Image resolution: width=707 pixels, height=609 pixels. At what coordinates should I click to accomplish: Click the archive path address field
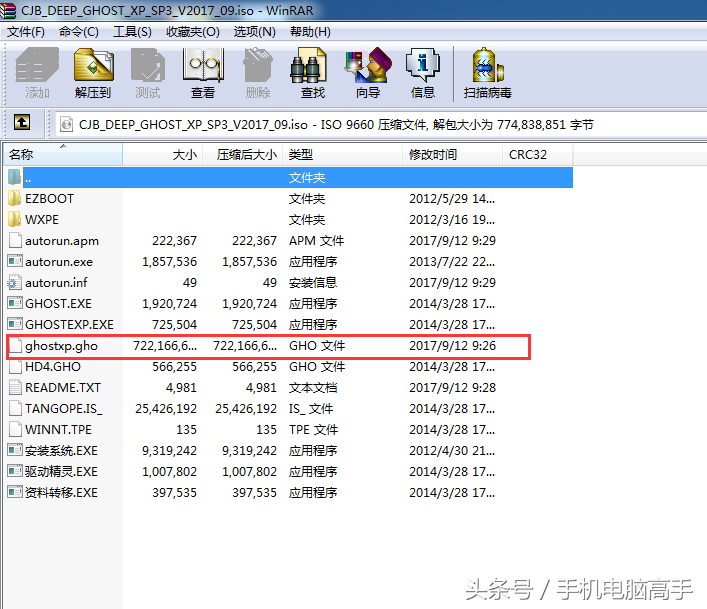click(381, 124)
